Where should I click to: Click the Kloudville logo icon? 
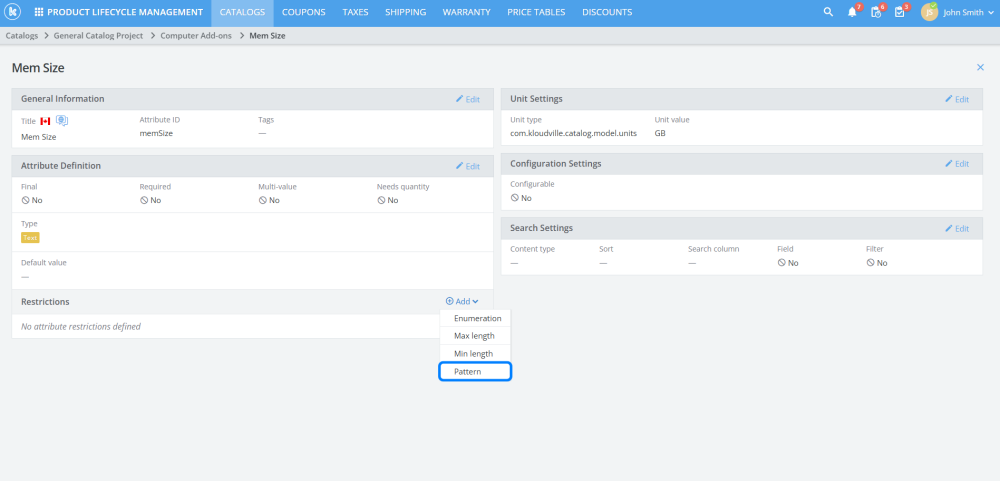click(13, 12)
